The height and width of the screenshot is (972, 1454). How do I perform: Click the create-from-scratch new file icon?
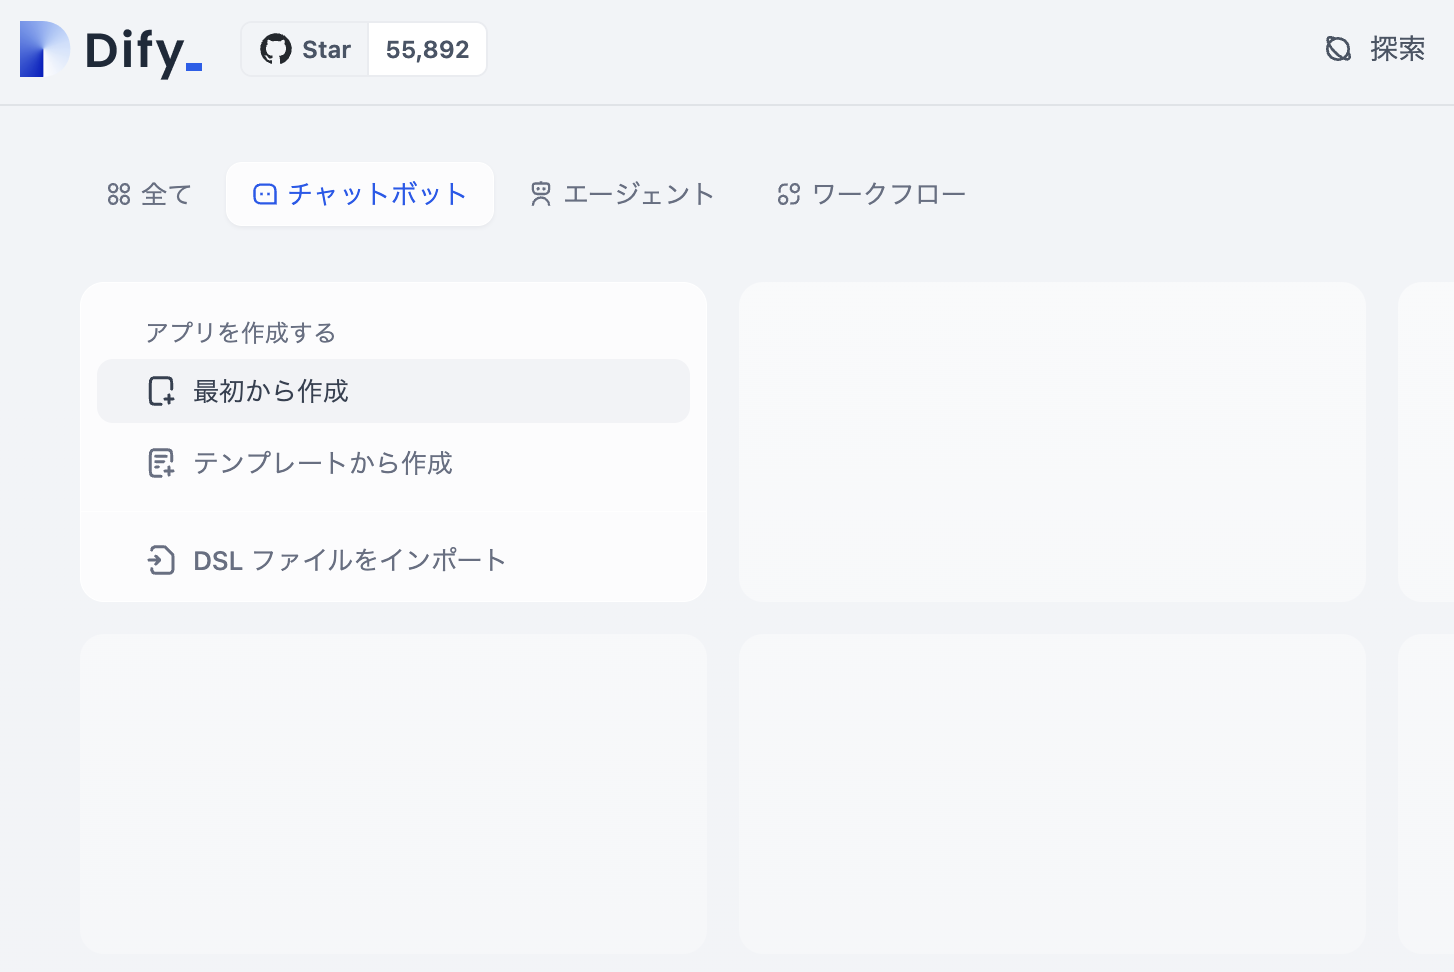(161, 391)
